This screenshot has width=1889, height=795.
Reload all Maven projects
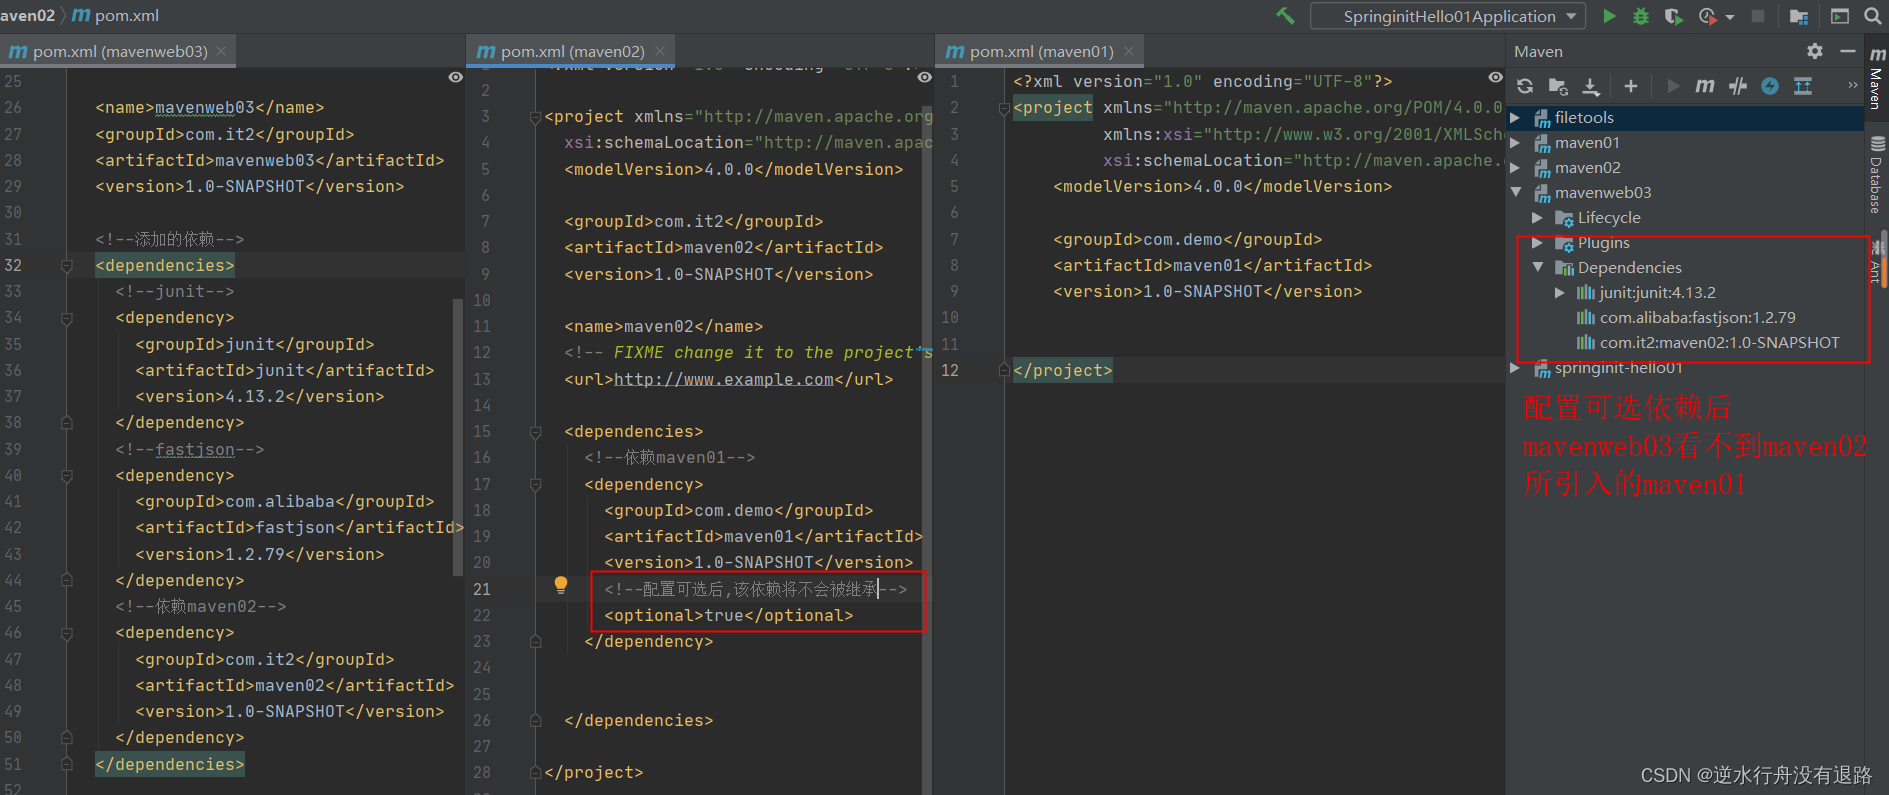(x=1525, y=86)
